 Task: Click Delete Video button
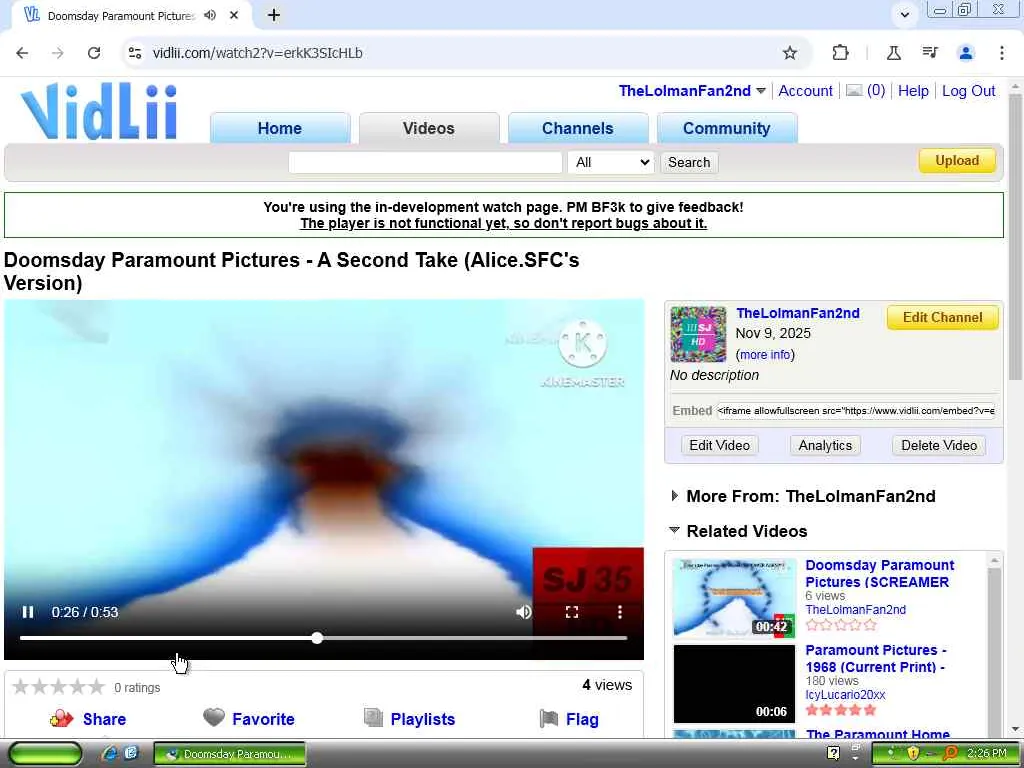939,445
